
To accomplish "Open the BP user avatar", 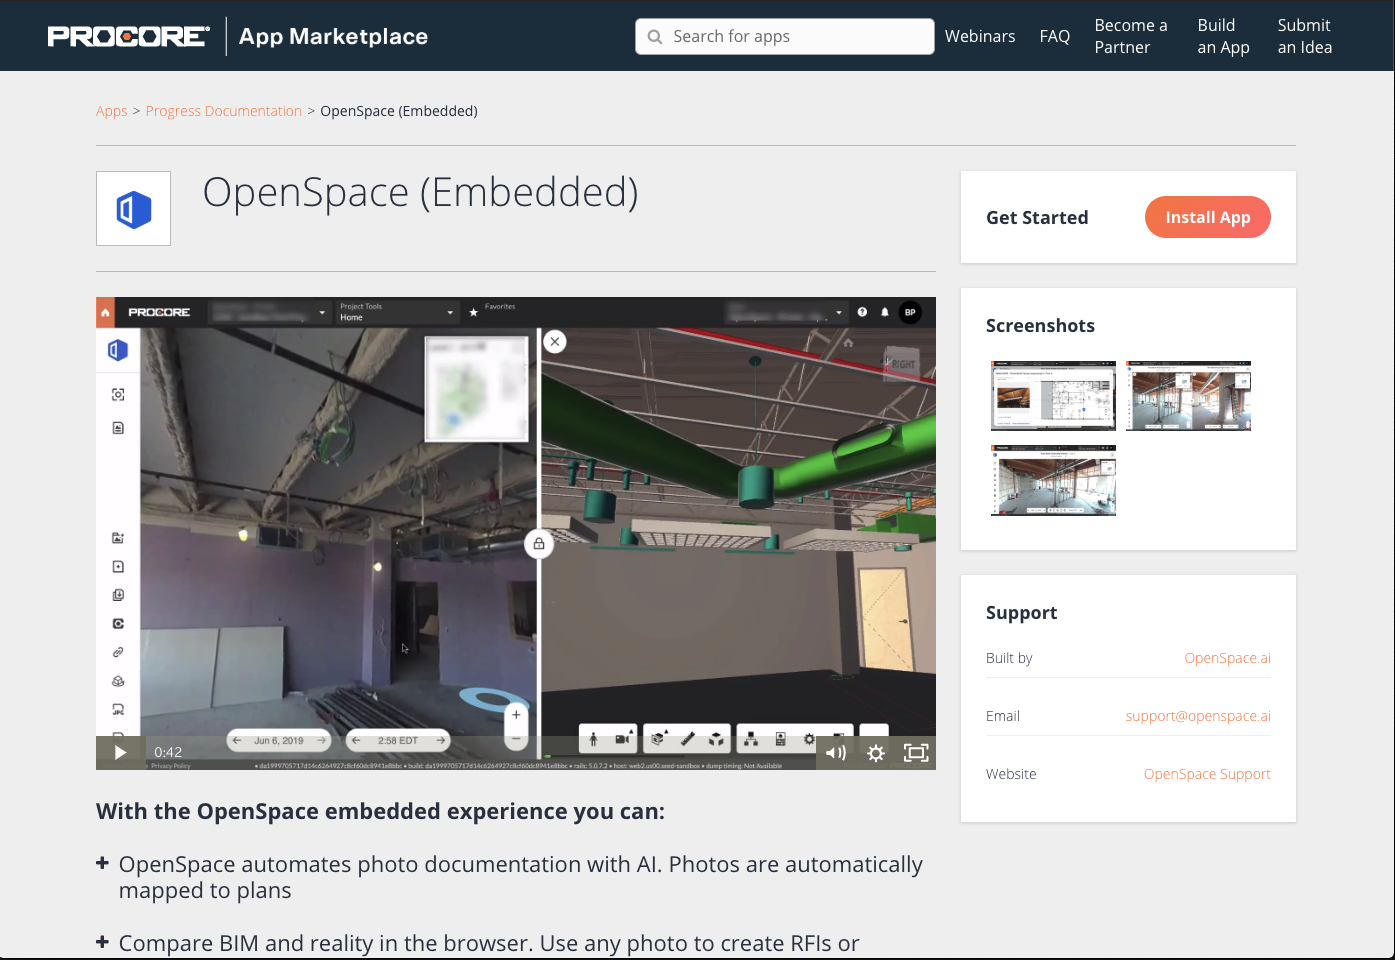I will [x=910, y=312].
